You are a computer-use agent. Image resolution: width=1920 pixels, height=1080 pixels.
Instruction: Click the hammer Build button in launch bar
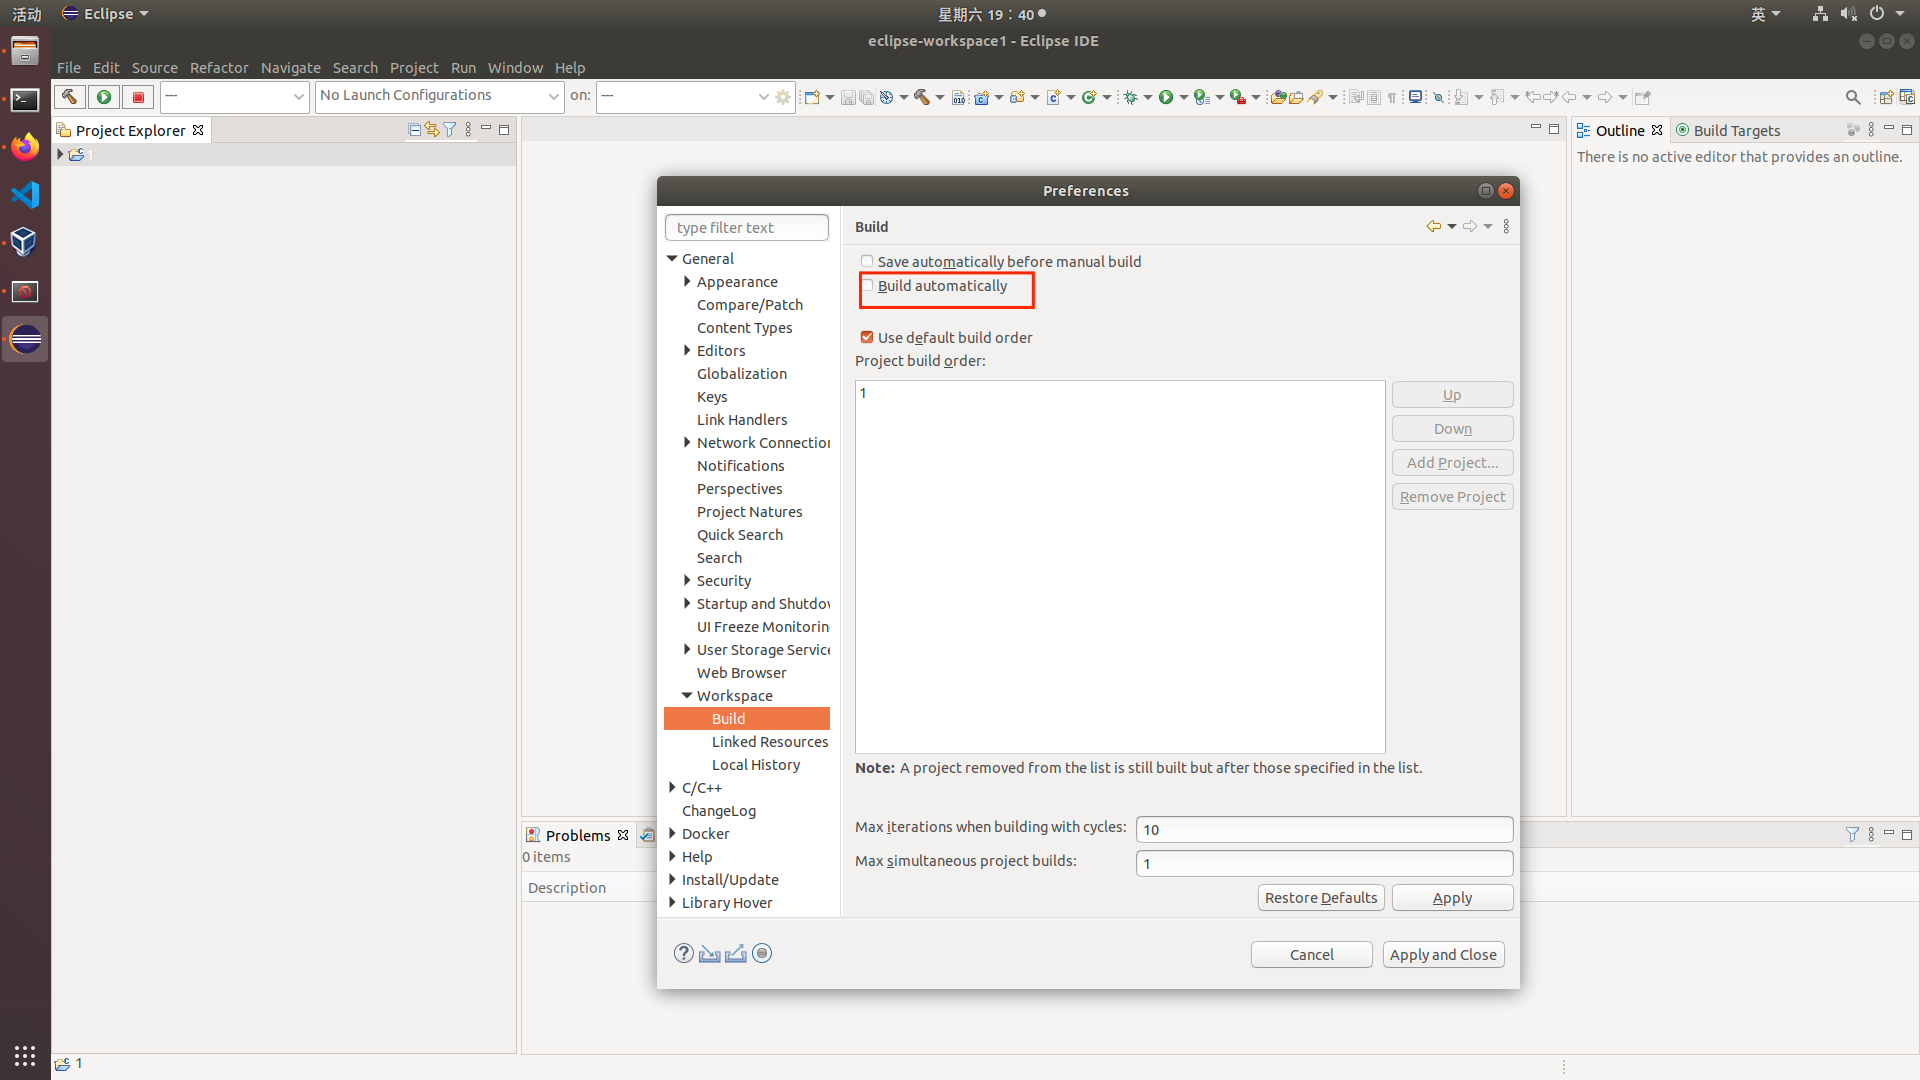[69, 97]
